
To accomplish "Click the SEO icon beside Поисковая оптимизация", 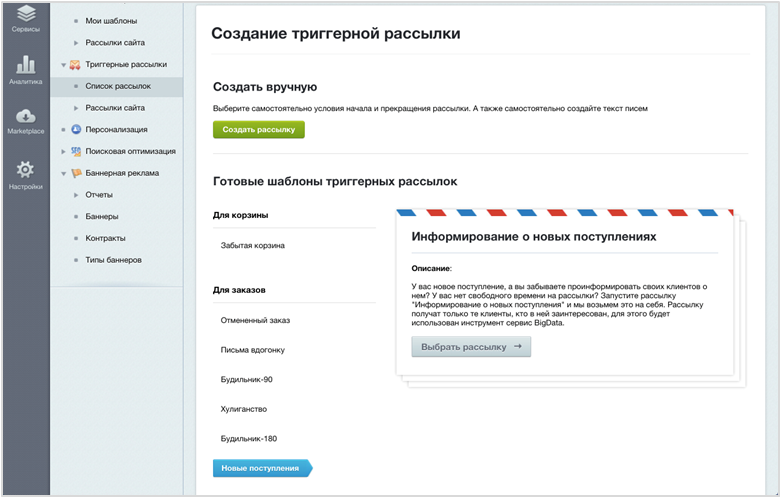I will tap(76, 151).
